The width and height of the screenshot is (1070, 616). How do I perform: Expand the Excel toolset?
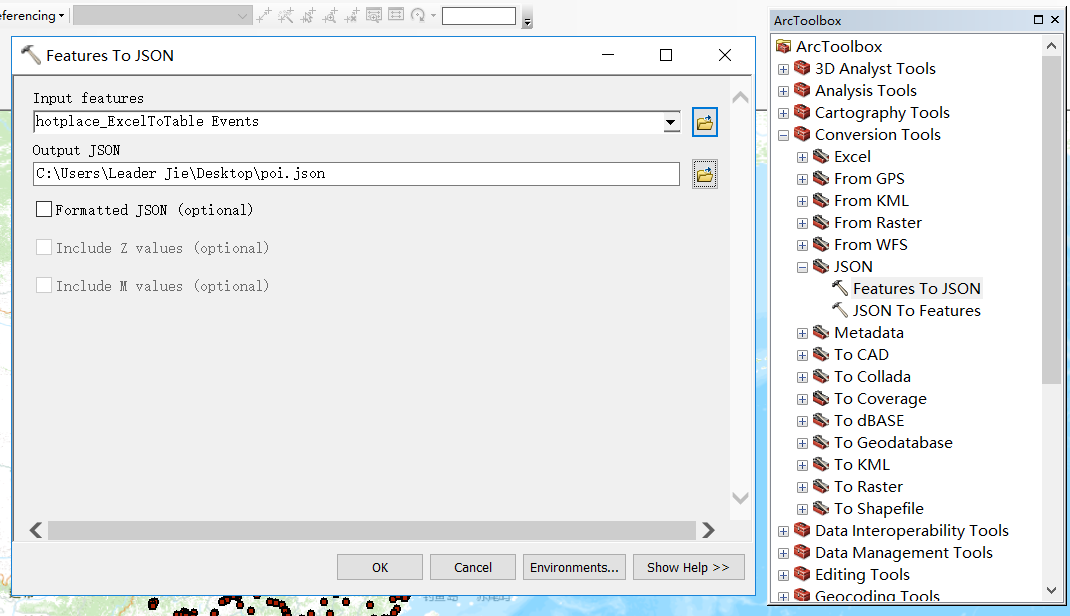(802, 158)
